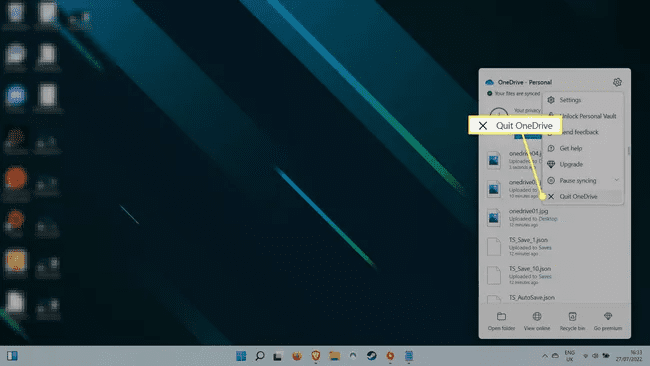Open the onedrive01.jpg file entry

click(555, 218)
